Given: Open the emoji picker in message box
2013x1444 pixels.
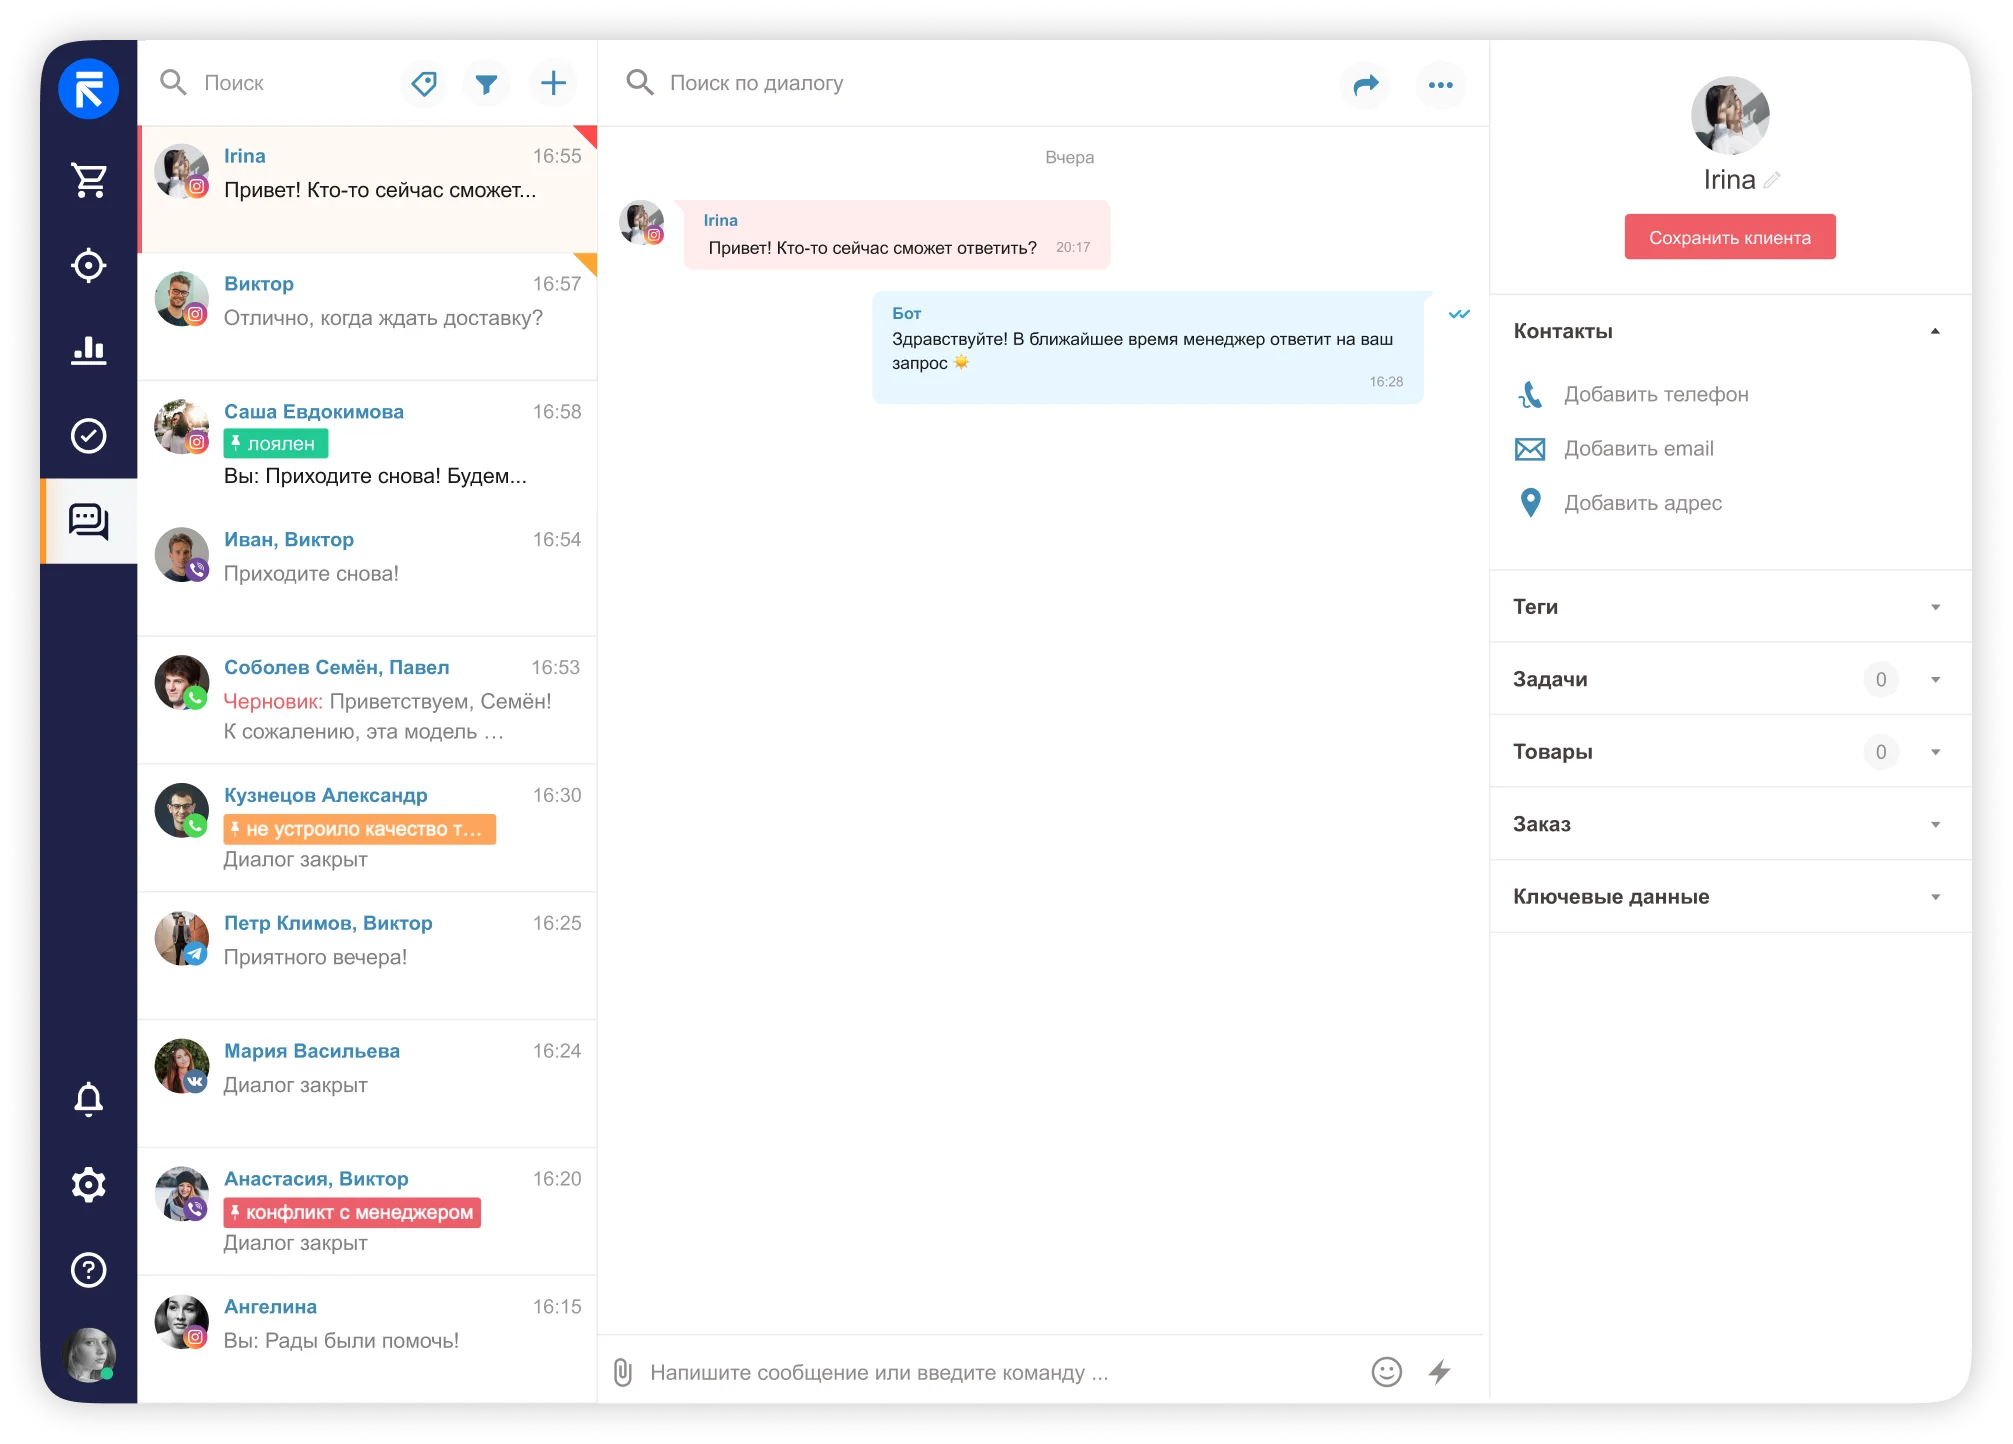Looking at the screenshot, I should [x=1386, y=1372].
